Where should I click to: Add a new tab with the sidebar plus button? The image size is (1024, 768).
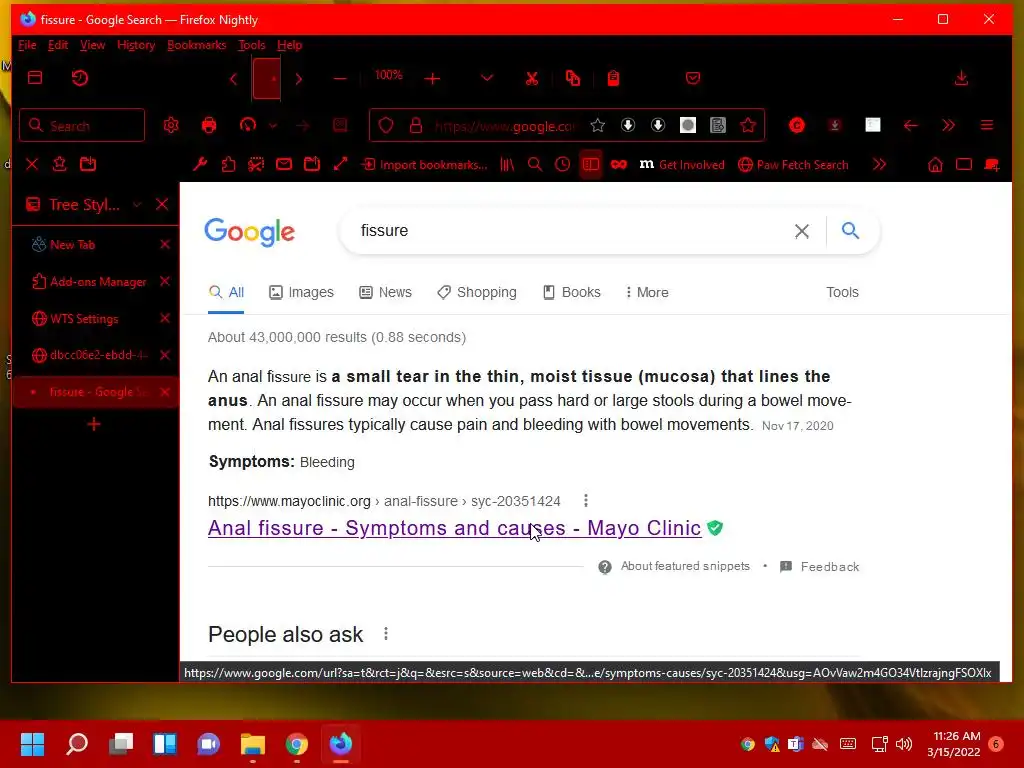coord(94,424)
